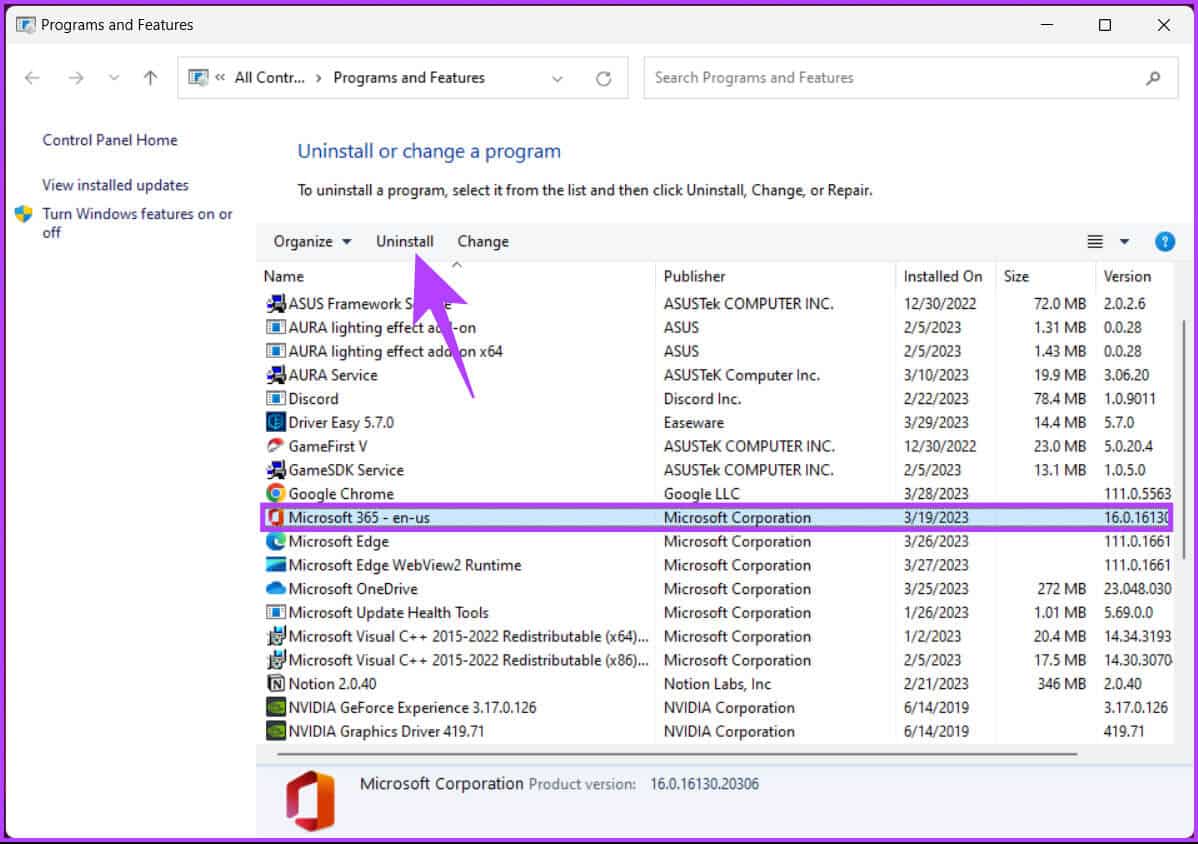This screenshot has width=1198, height=844.
Task: Click the Microsoft Edge WebView2 Runtime icon
Action: (276, 565)
